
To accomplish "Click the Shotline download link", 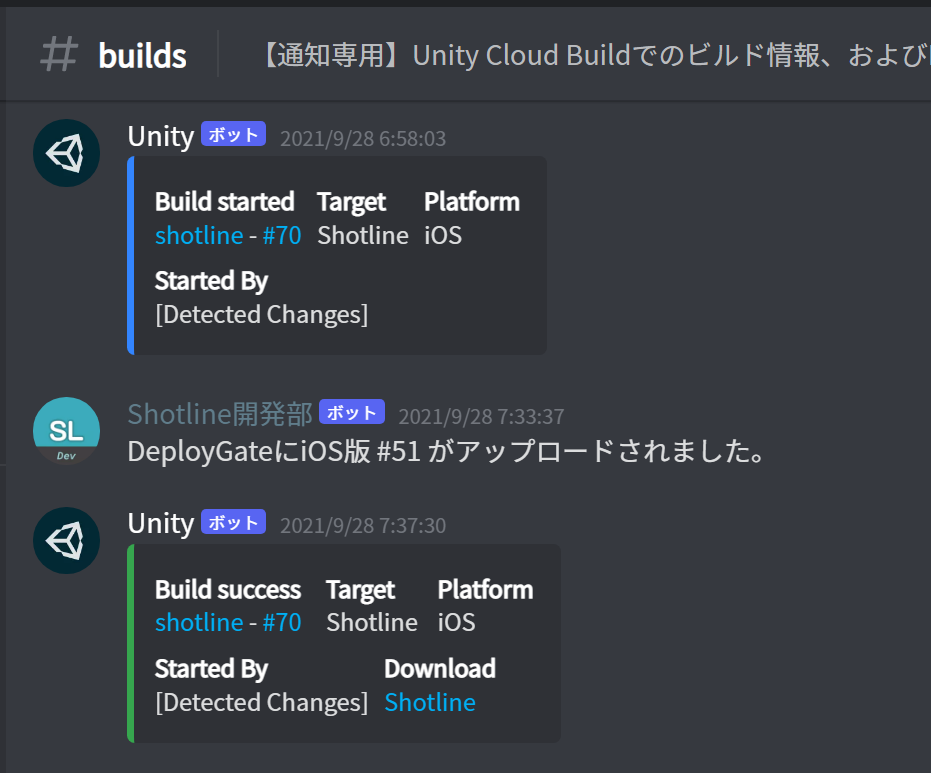I will [x=430, y=702].
